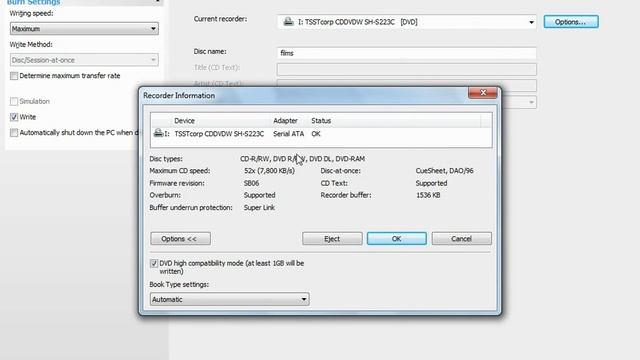Click the OK status cell in device row
The width and height of the screenshot is (640, 360).
click(316, 134)
